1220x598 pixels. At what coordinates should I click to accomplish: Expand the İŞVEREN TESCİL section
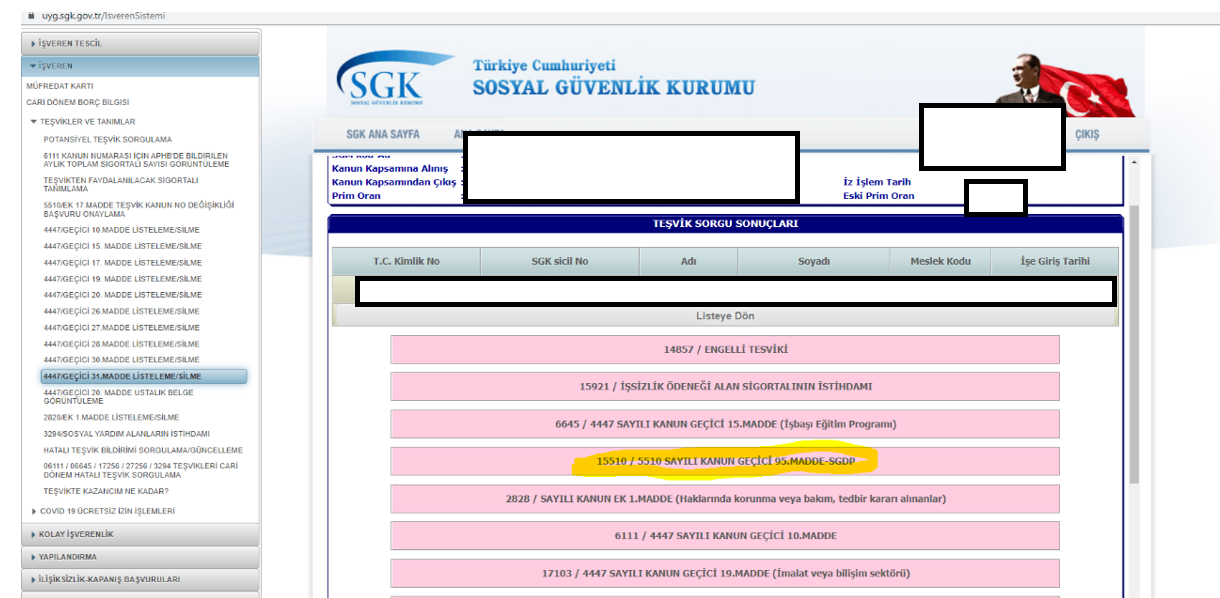[140, 43]
